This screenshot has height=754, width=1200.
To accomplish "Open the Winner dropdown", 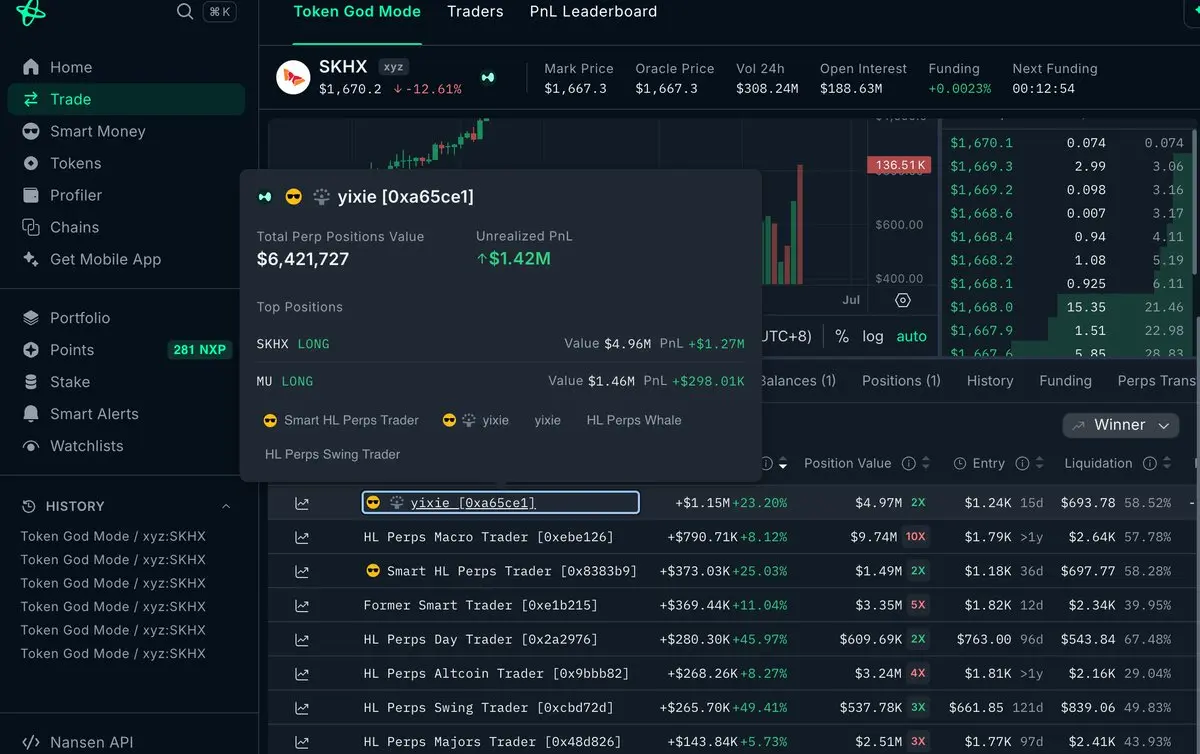I will click(x=1121, y=425).
